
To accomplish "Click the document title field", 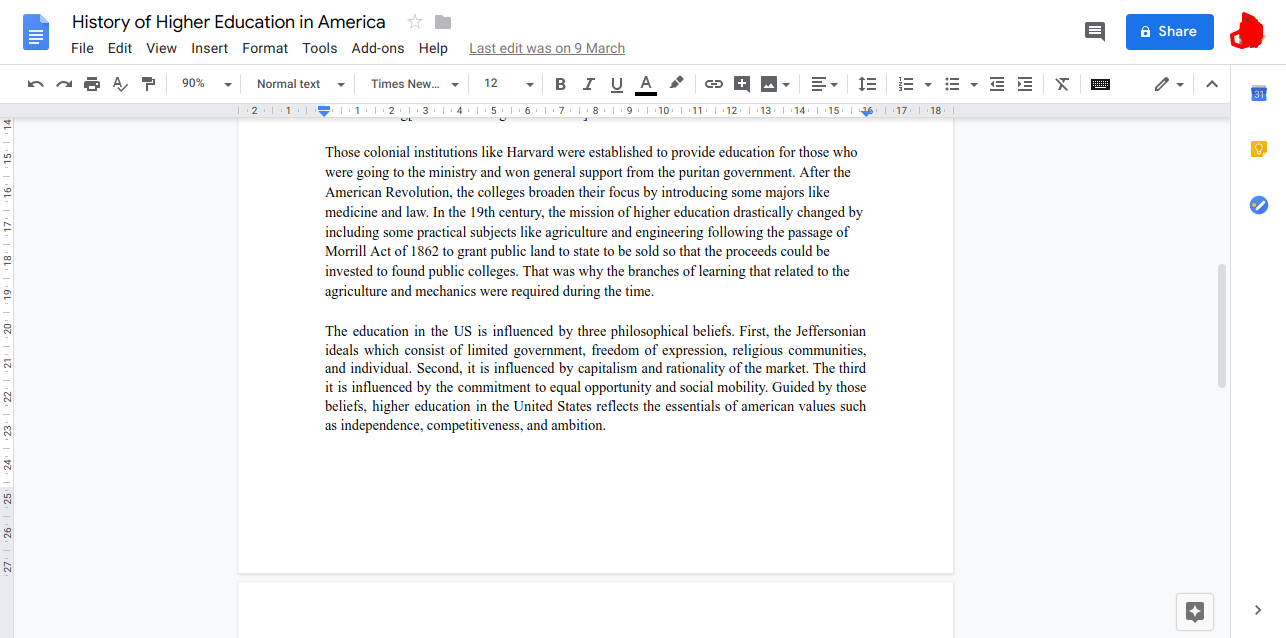I will tap(229, 22).
